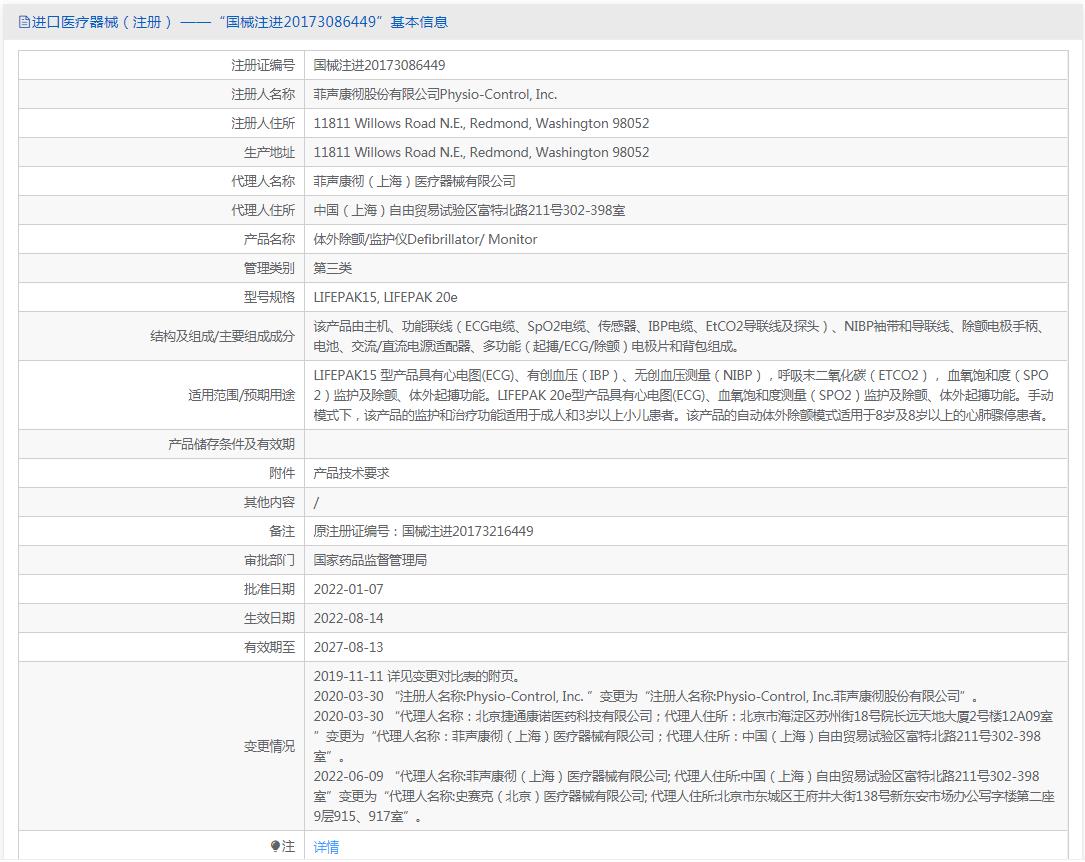1085x862 pixels.
Task: Select product name Defibrillator/ Monitor value
Action: (x=425, y=239)
